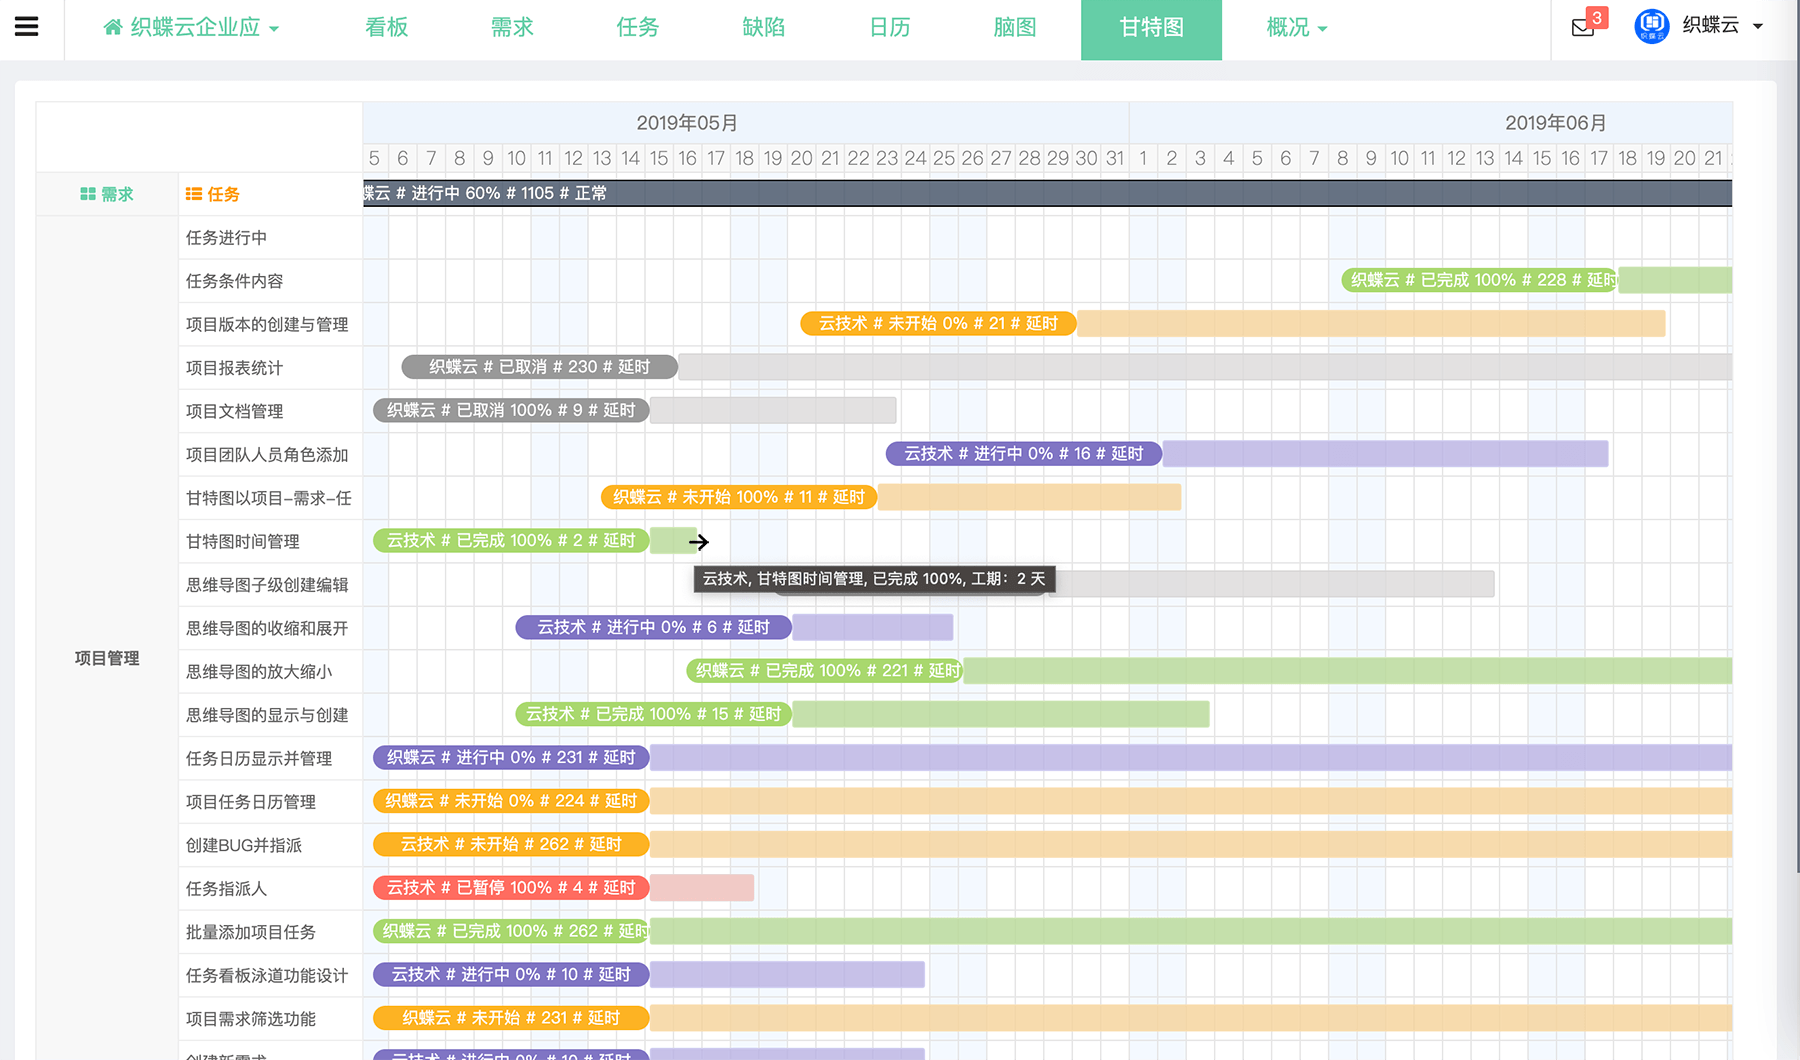
Task: Click the 任务 list icon in header
Action: coord(194,194)
